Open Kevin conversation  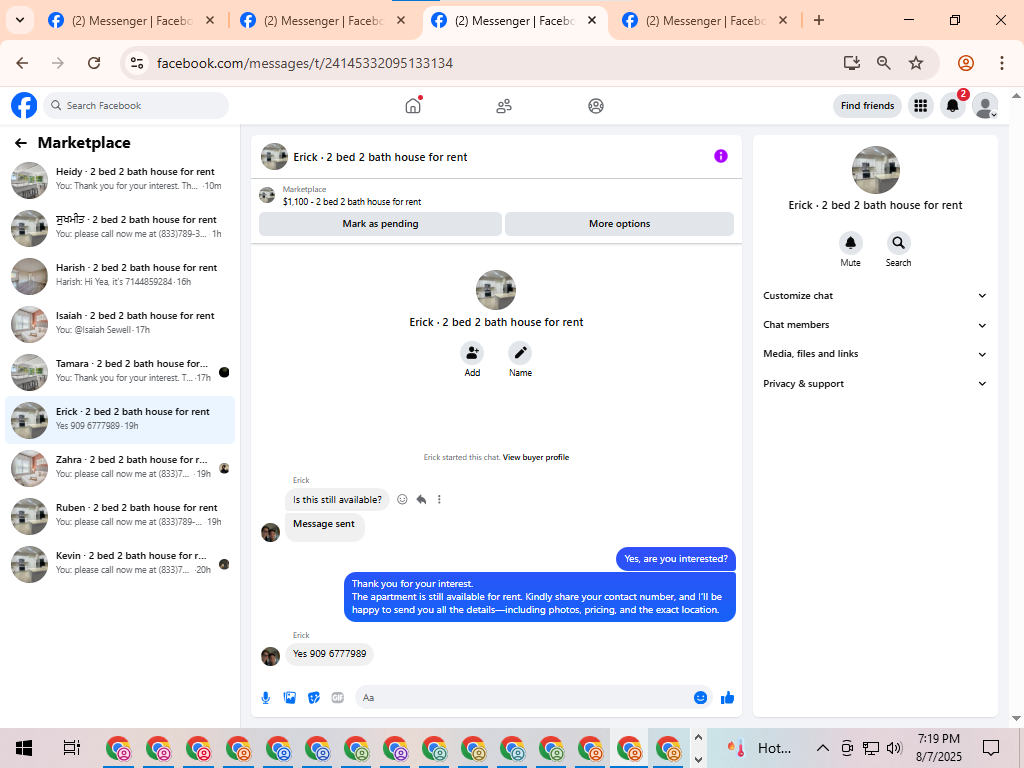coord(120,563)
